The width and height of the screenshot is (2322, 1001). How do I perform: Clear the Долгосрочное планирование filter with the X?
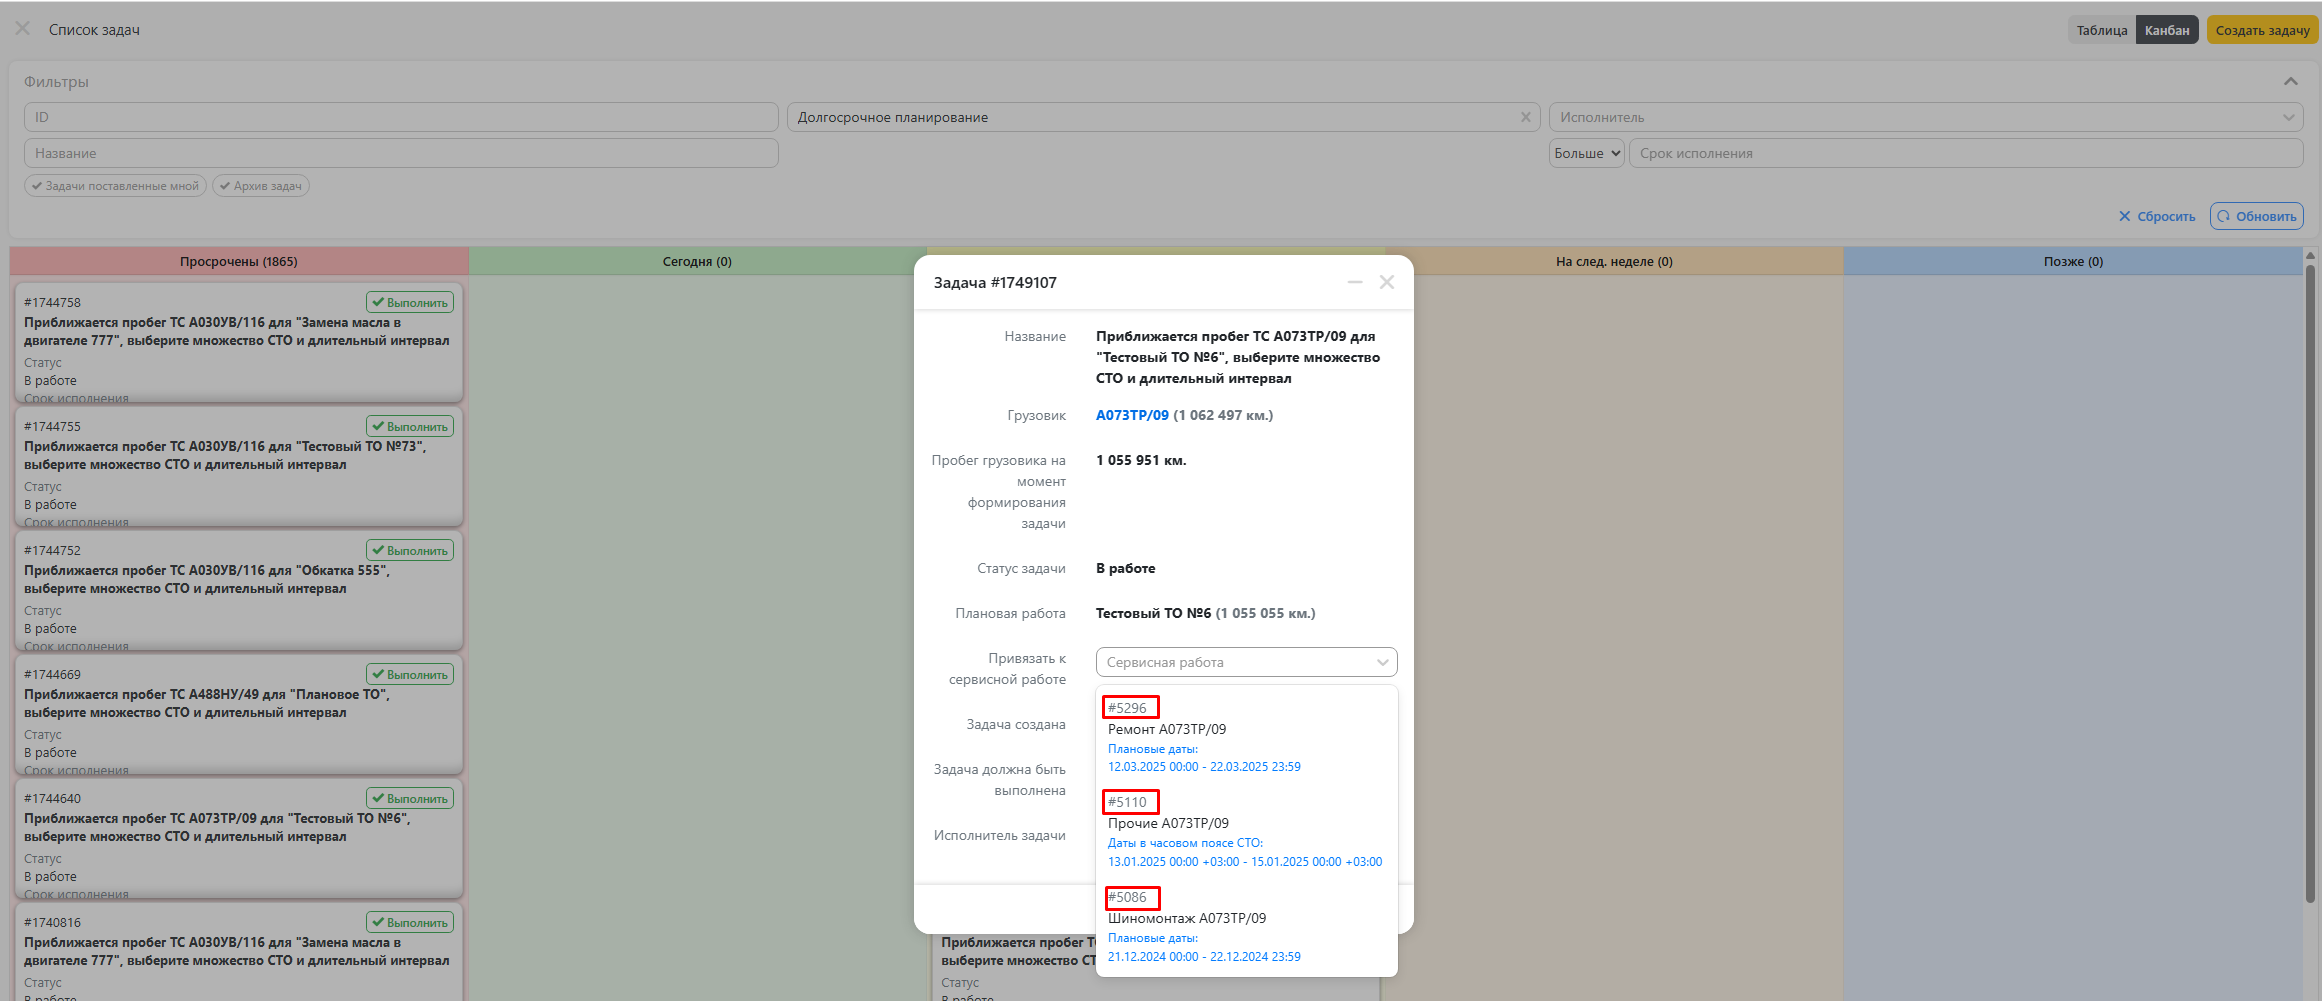1525,117
